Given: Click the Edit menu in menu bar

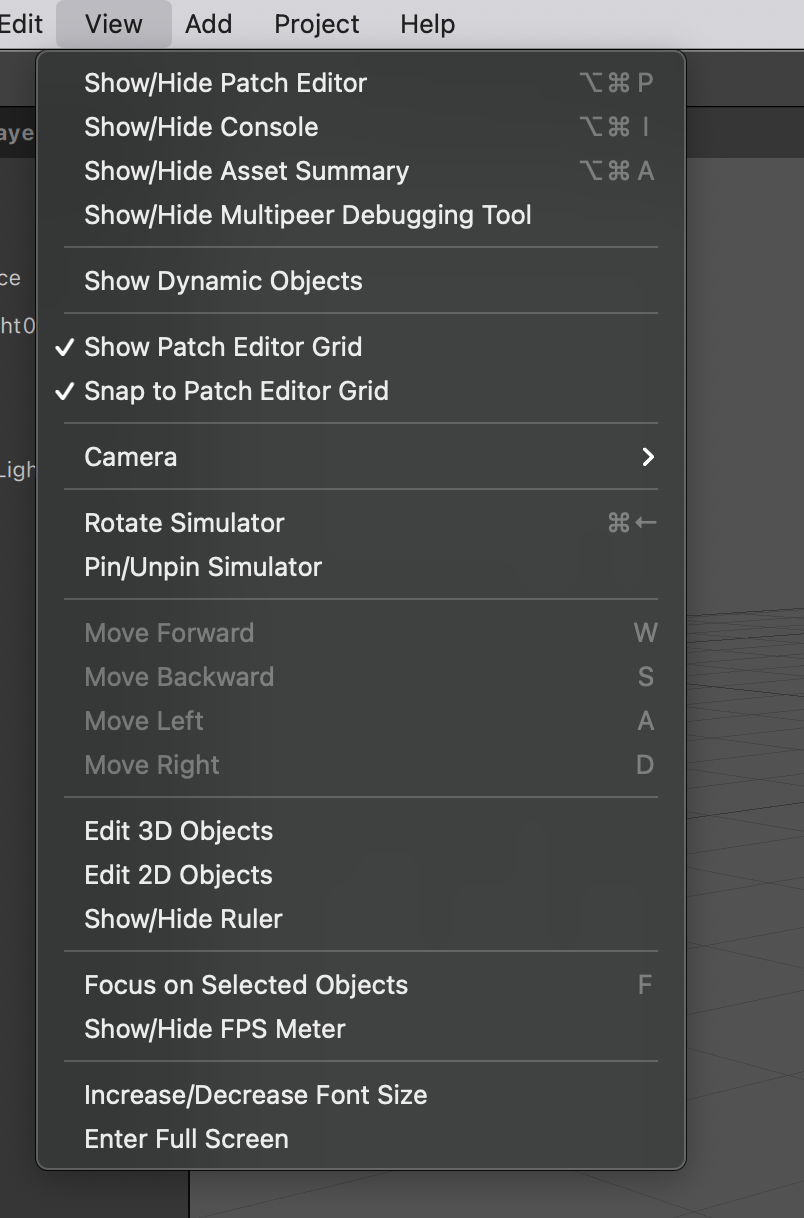Looking at the screenshot, I should 21,24.
